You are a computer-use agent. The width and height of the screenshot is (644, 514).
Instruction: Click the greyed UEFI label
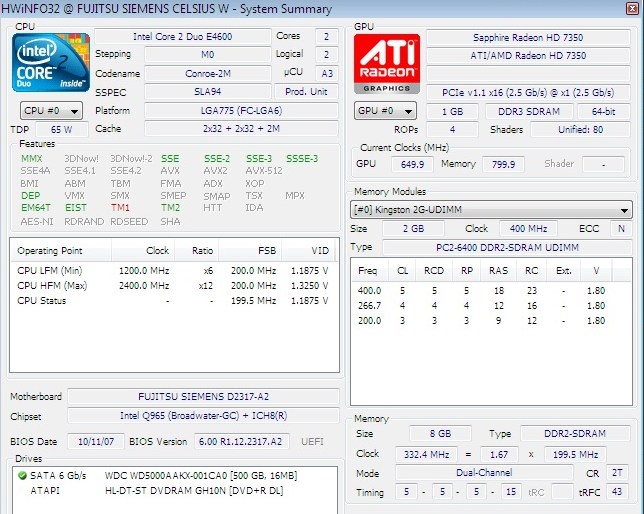(x=312, y=442)
